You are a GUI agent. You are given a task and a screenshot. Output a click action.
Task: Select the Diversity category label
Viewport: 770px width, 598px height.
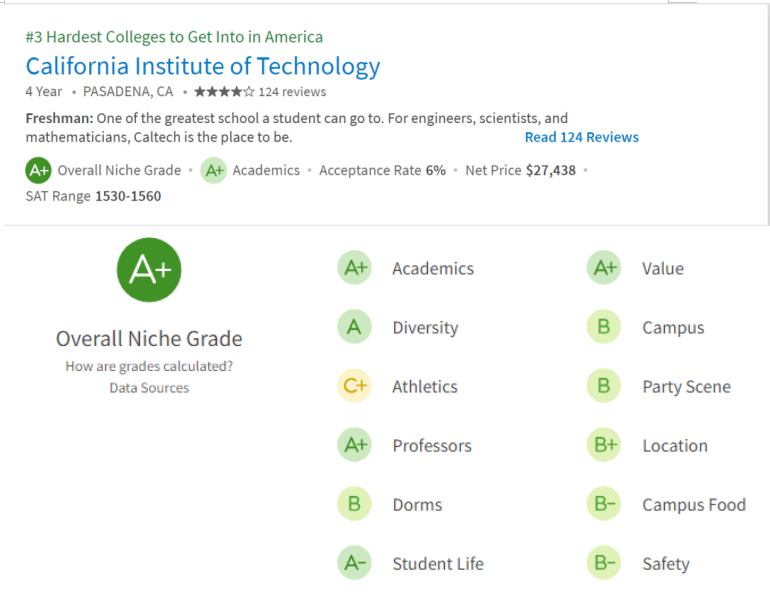click(425, 328)
